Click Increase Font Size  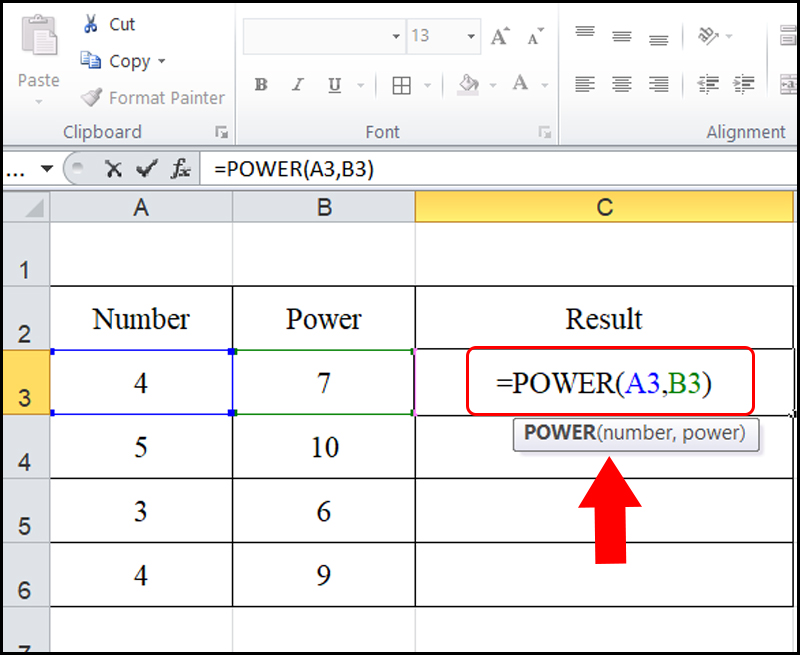[x=499, y=36]
